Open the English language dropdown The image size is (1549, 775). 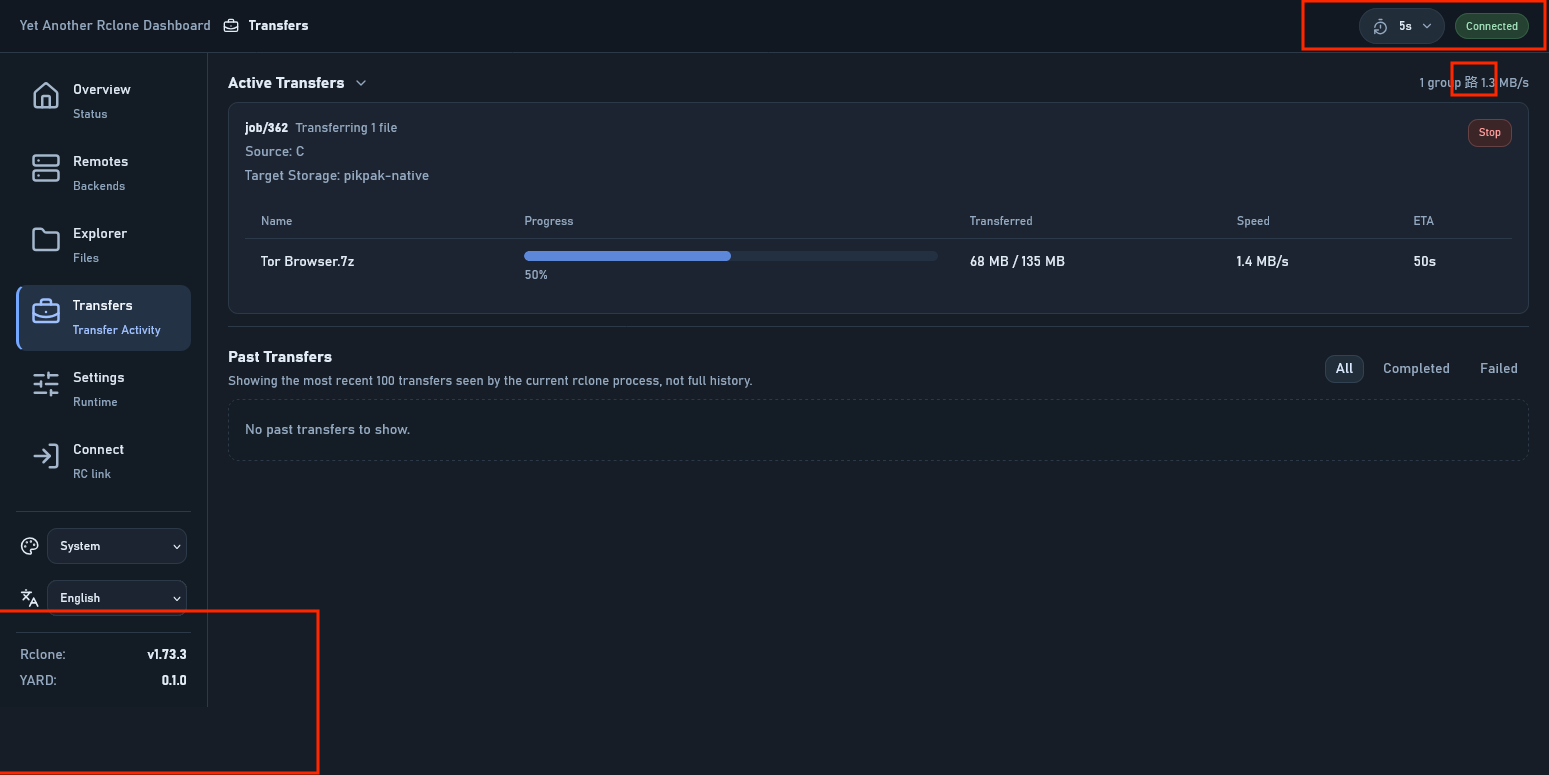coord(117,598)
